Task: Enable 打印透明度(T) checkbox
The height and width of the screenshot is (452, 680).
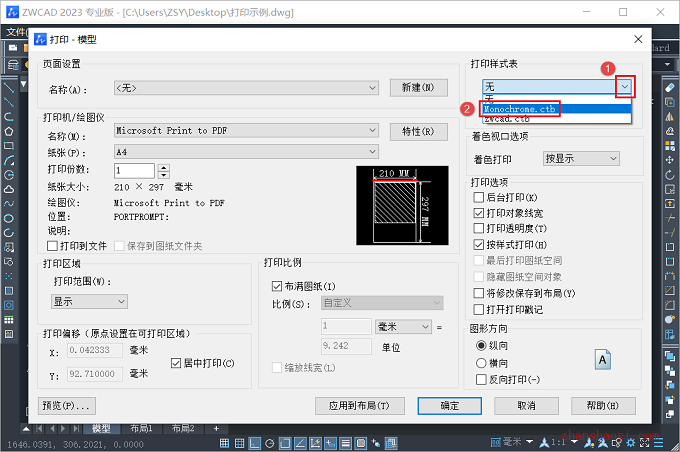Action: pos(479,228)
